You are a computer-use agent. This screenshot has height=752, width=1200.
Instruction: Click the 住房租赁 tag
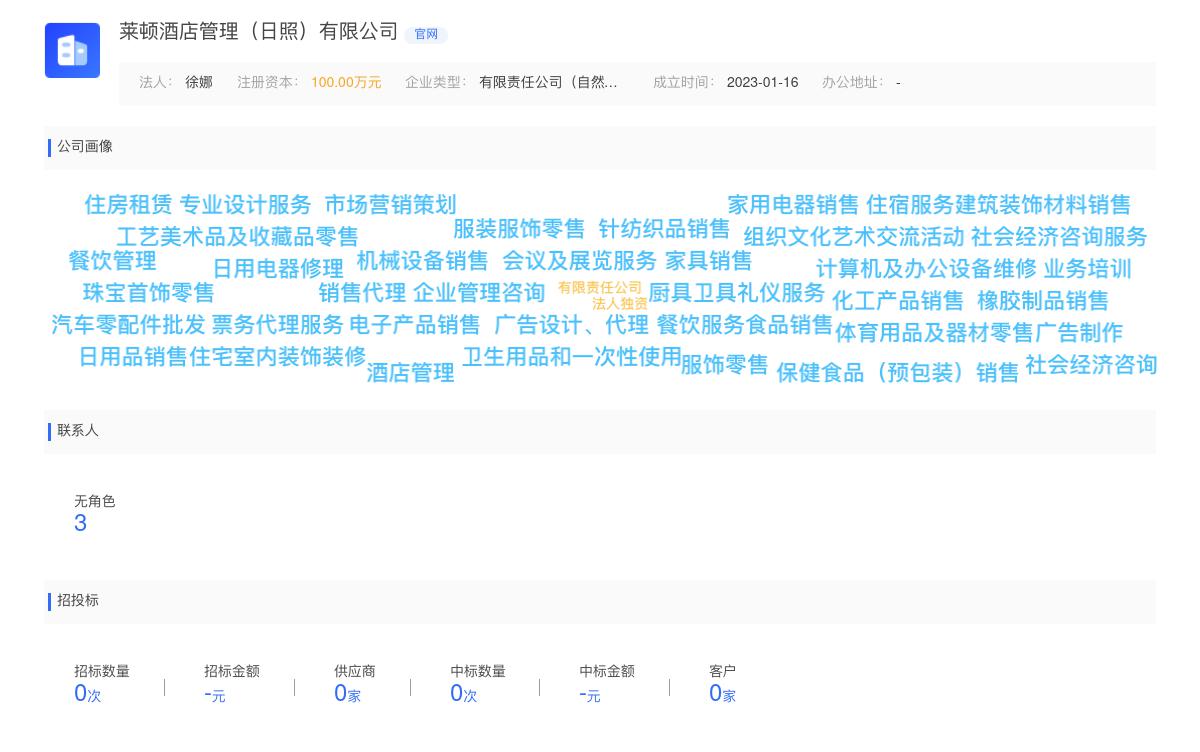tap(128, 205)
